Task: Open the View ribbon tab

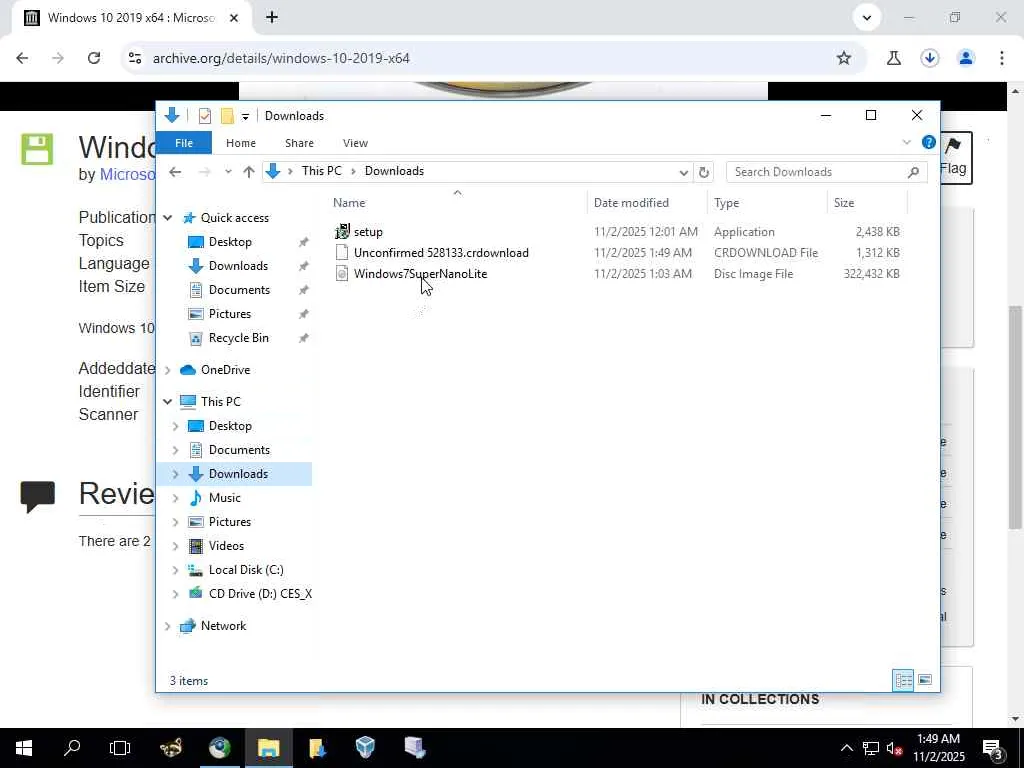Action: tap(355, 142)
